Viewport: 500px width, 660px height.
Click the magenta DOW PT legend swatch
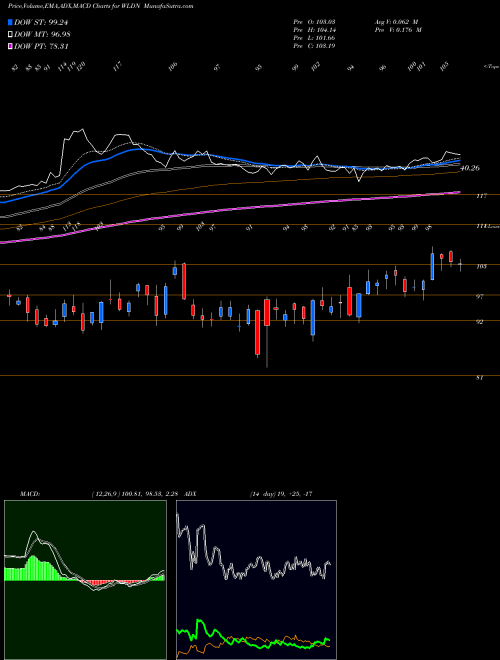(x=10, y=46)
